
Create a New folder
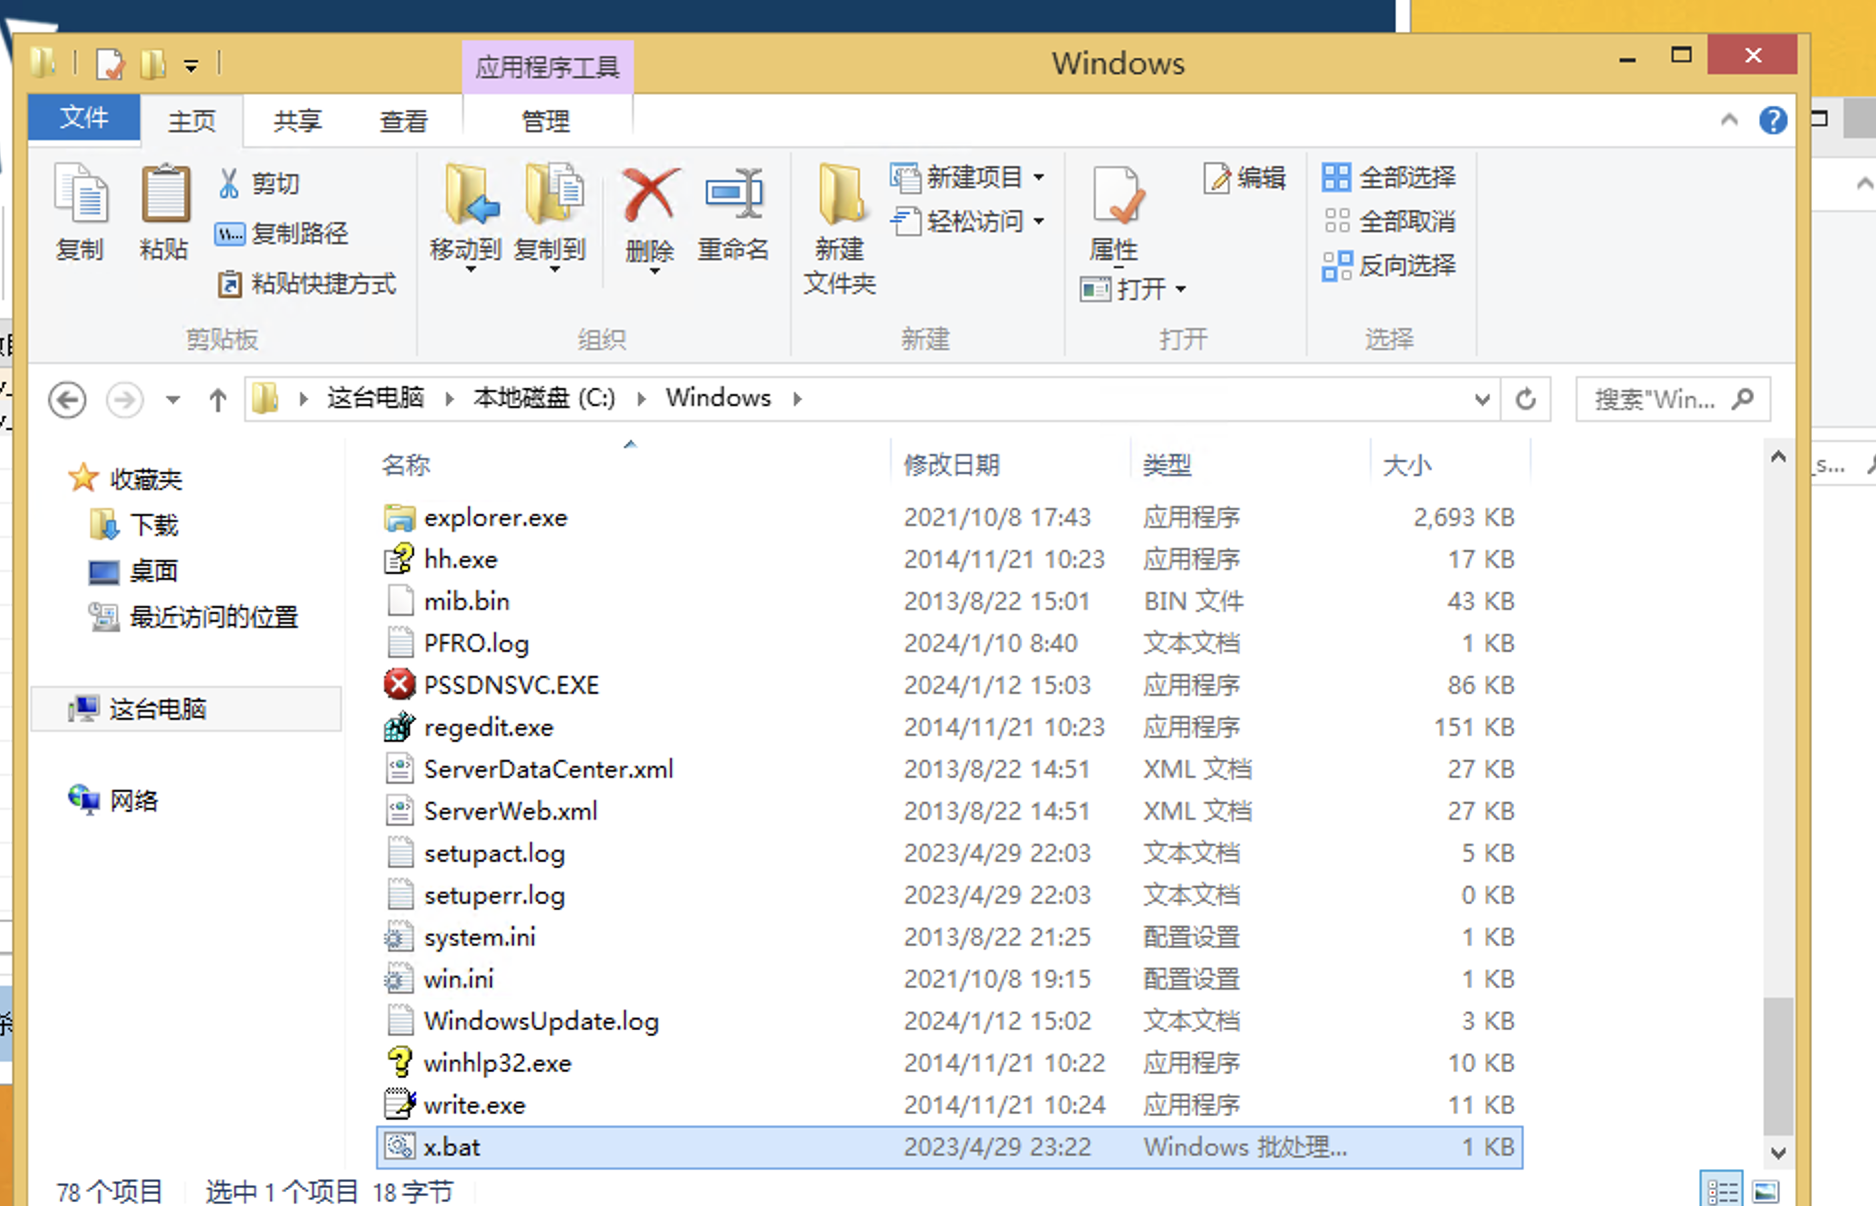pyautogui.click(x=840, y=228)
